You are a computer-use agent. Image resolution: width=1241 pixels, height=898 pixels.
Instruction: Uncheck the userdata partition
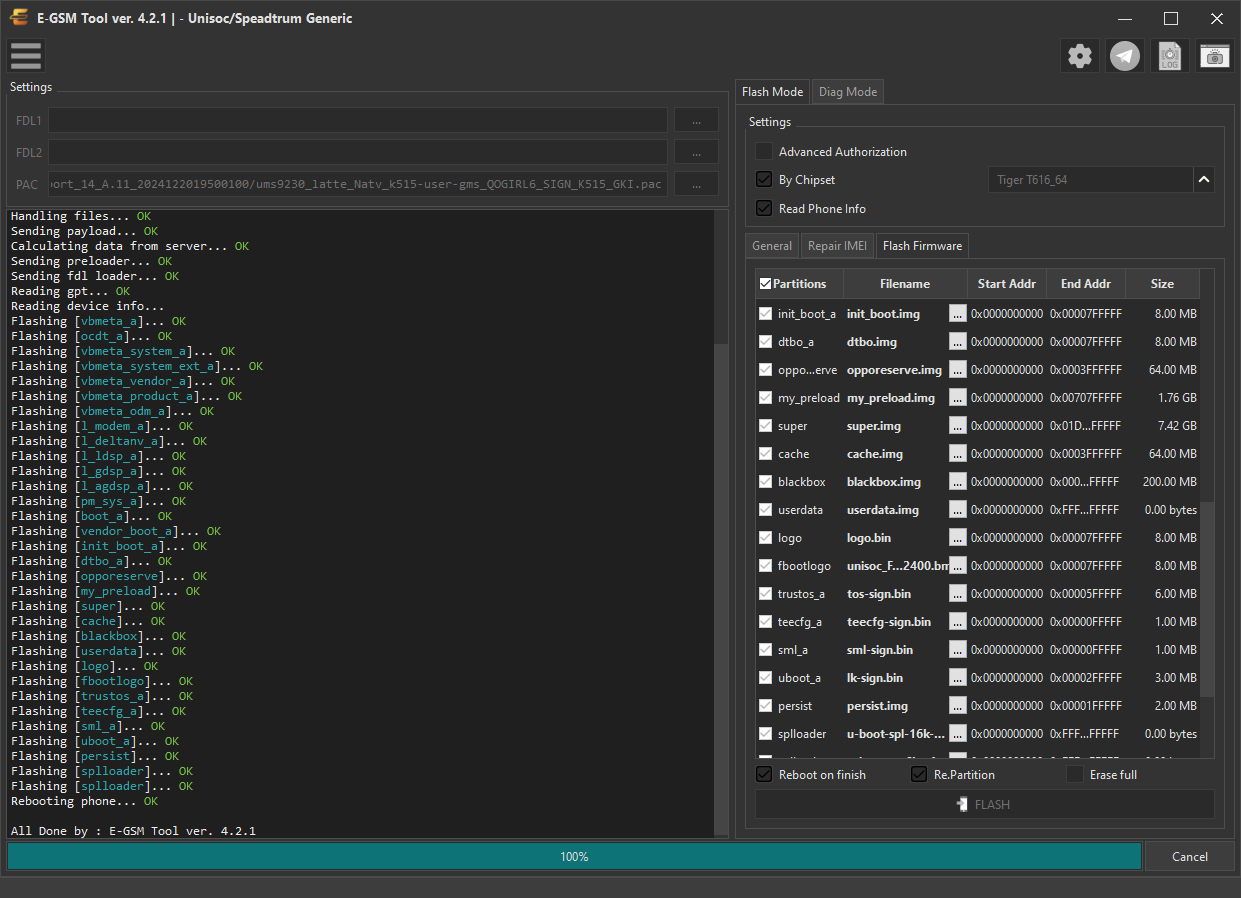click(766, 510)
